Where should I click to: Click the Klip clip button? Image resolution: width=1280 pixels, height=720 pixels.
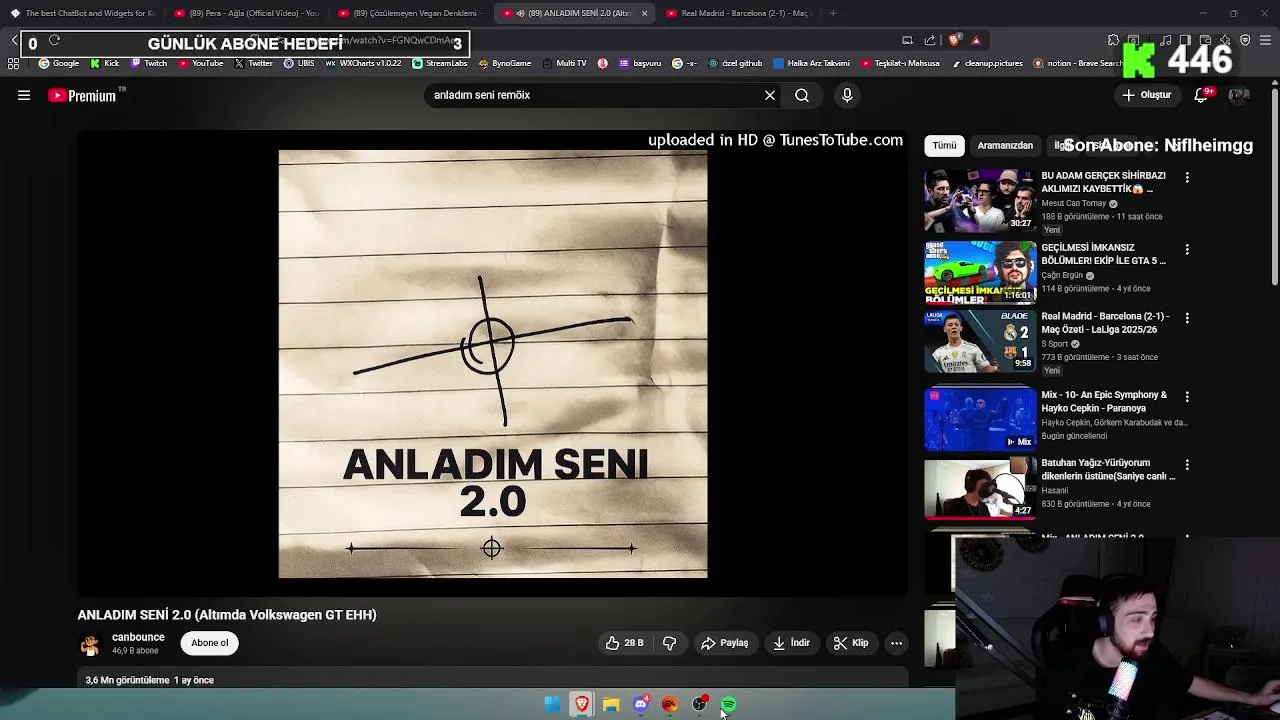(851, 643)
